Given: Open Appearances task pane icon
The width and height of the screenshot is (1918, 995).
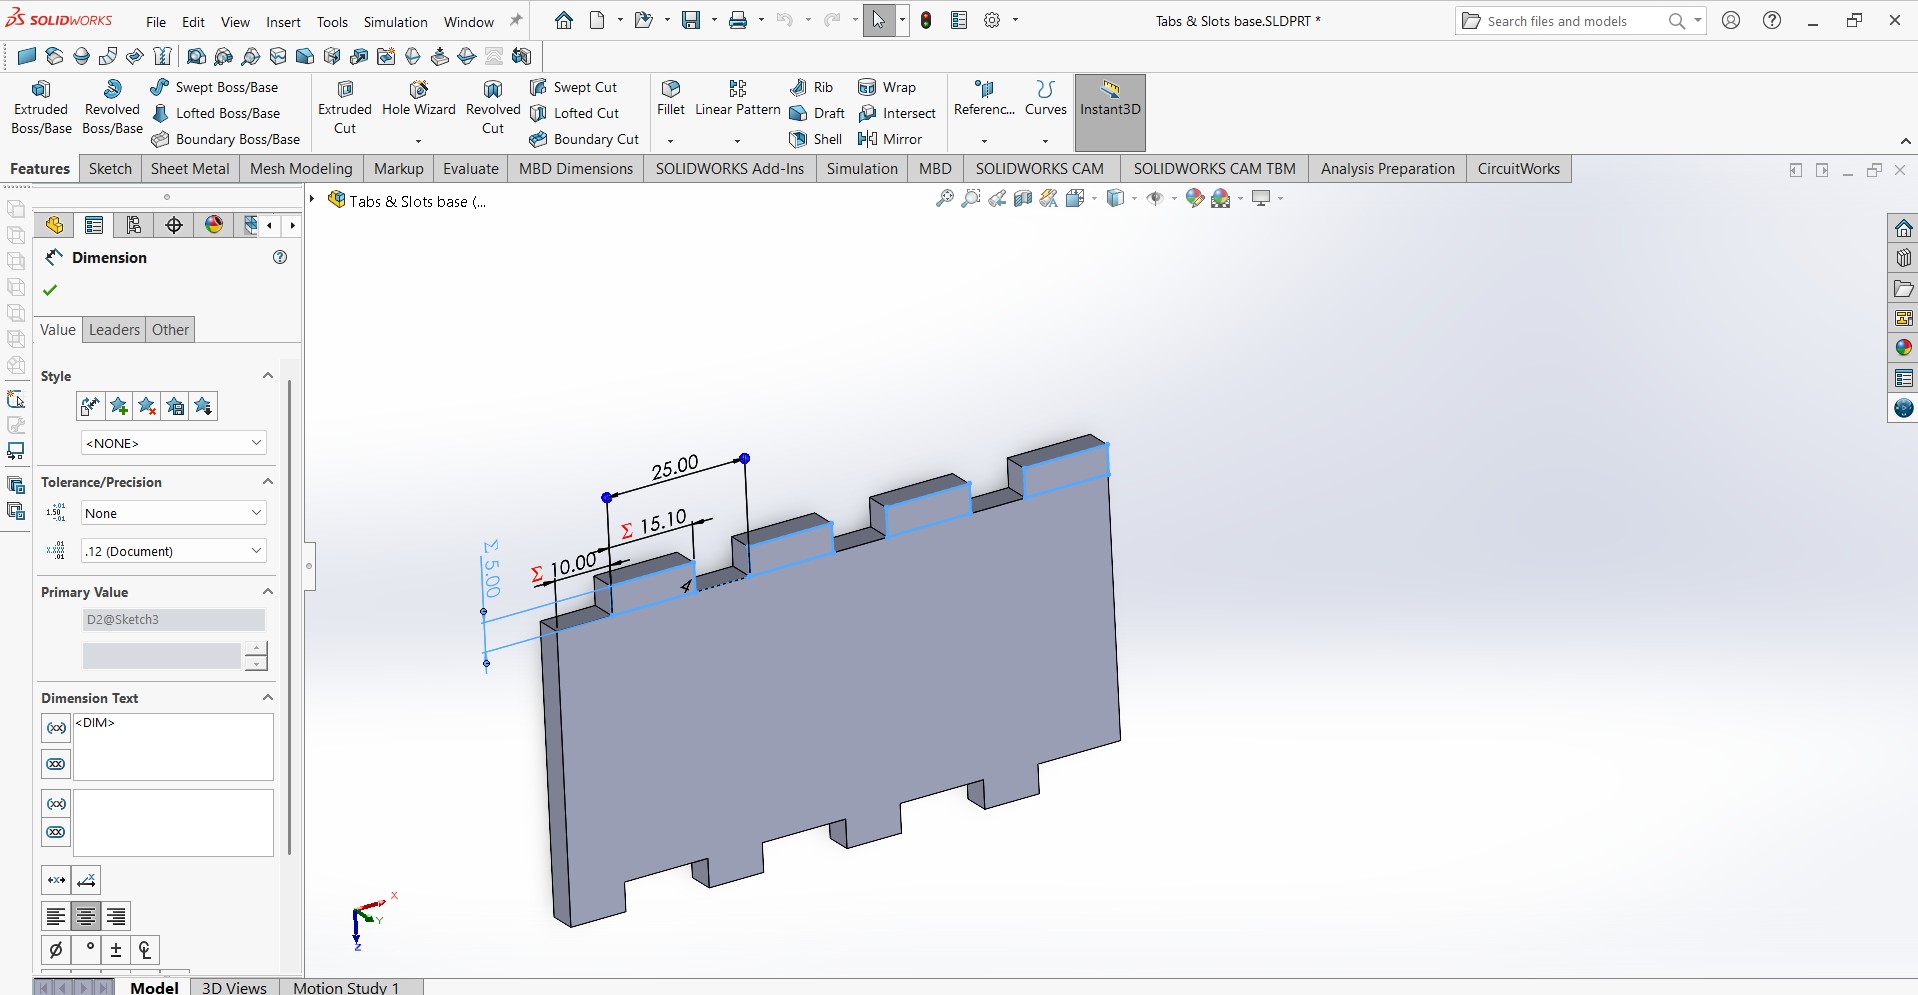Looking at the screenshot, I should 1903,348.
